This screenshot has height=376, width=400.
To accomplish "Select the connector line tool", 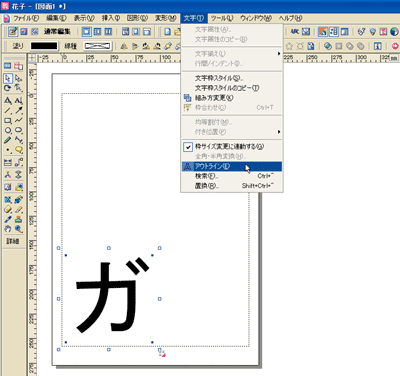I will pos(19,162).
